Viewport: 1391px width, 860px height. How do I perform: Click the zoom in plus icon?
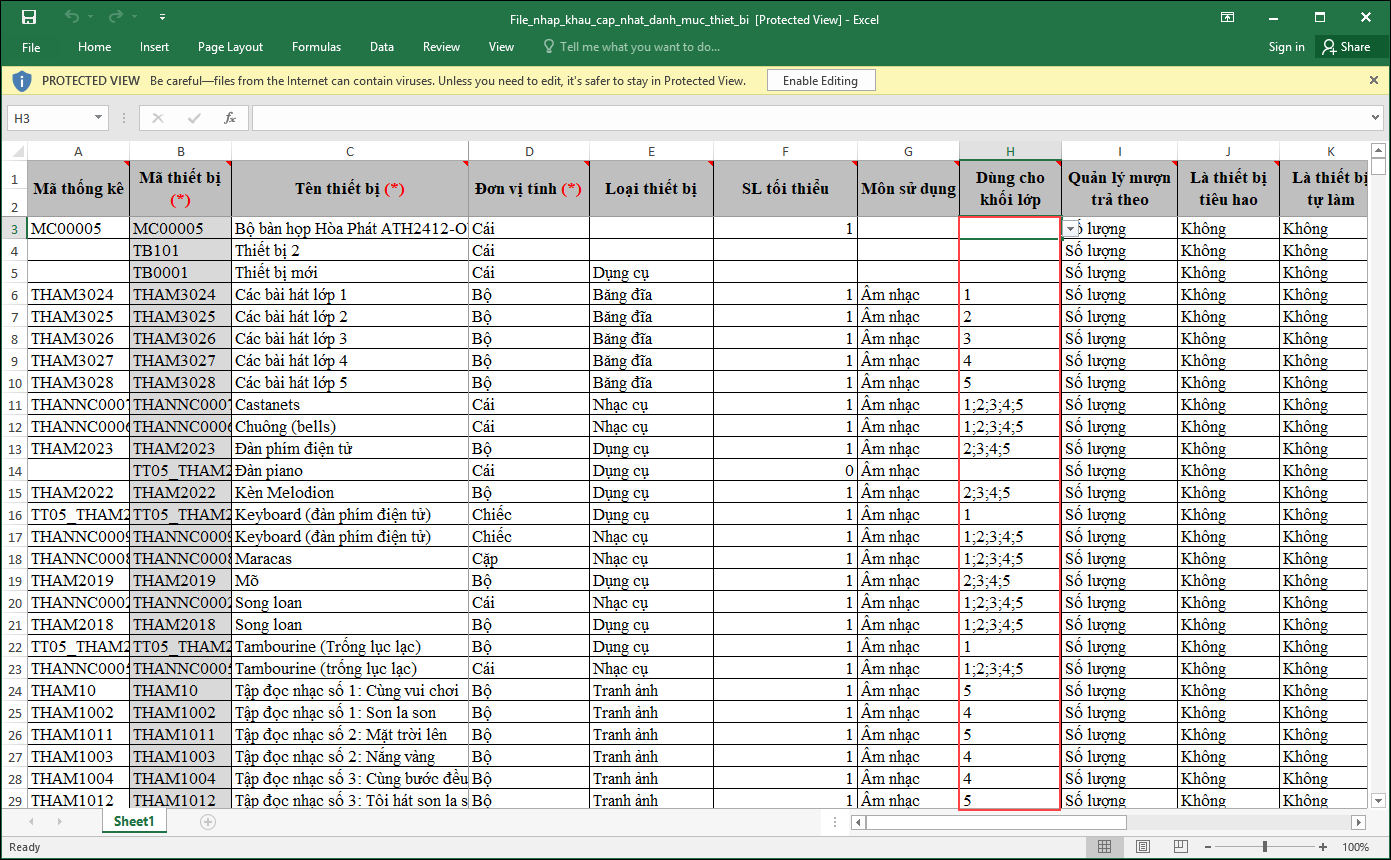[x=1322, y=847]
